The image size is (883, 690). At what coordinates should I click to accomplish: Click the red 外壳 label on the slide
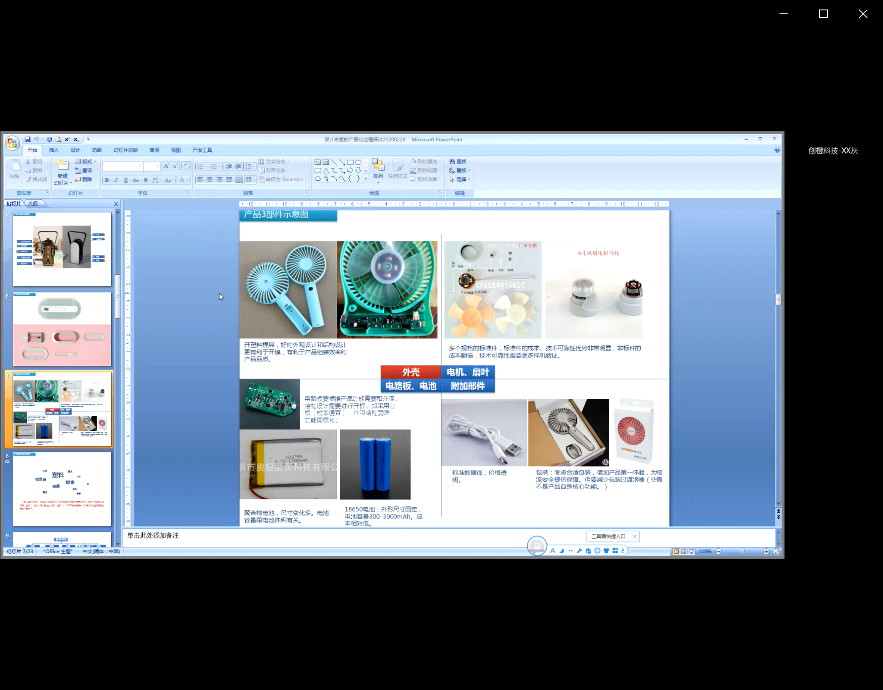pyautogui.click(x=410, y=372)
